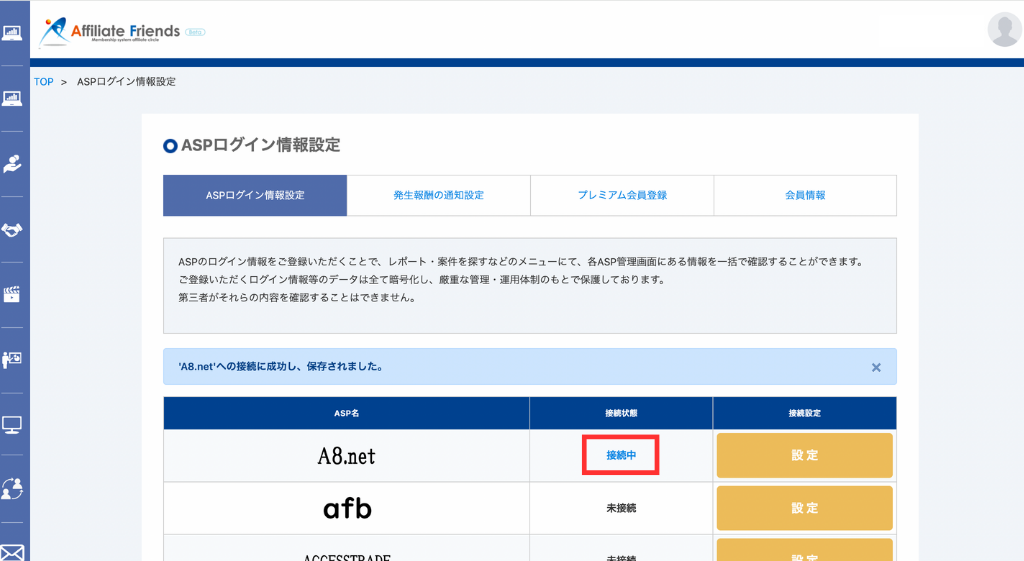Click the 未接続 status for afb
The image size is (1024, 561).
click(621, 508)
